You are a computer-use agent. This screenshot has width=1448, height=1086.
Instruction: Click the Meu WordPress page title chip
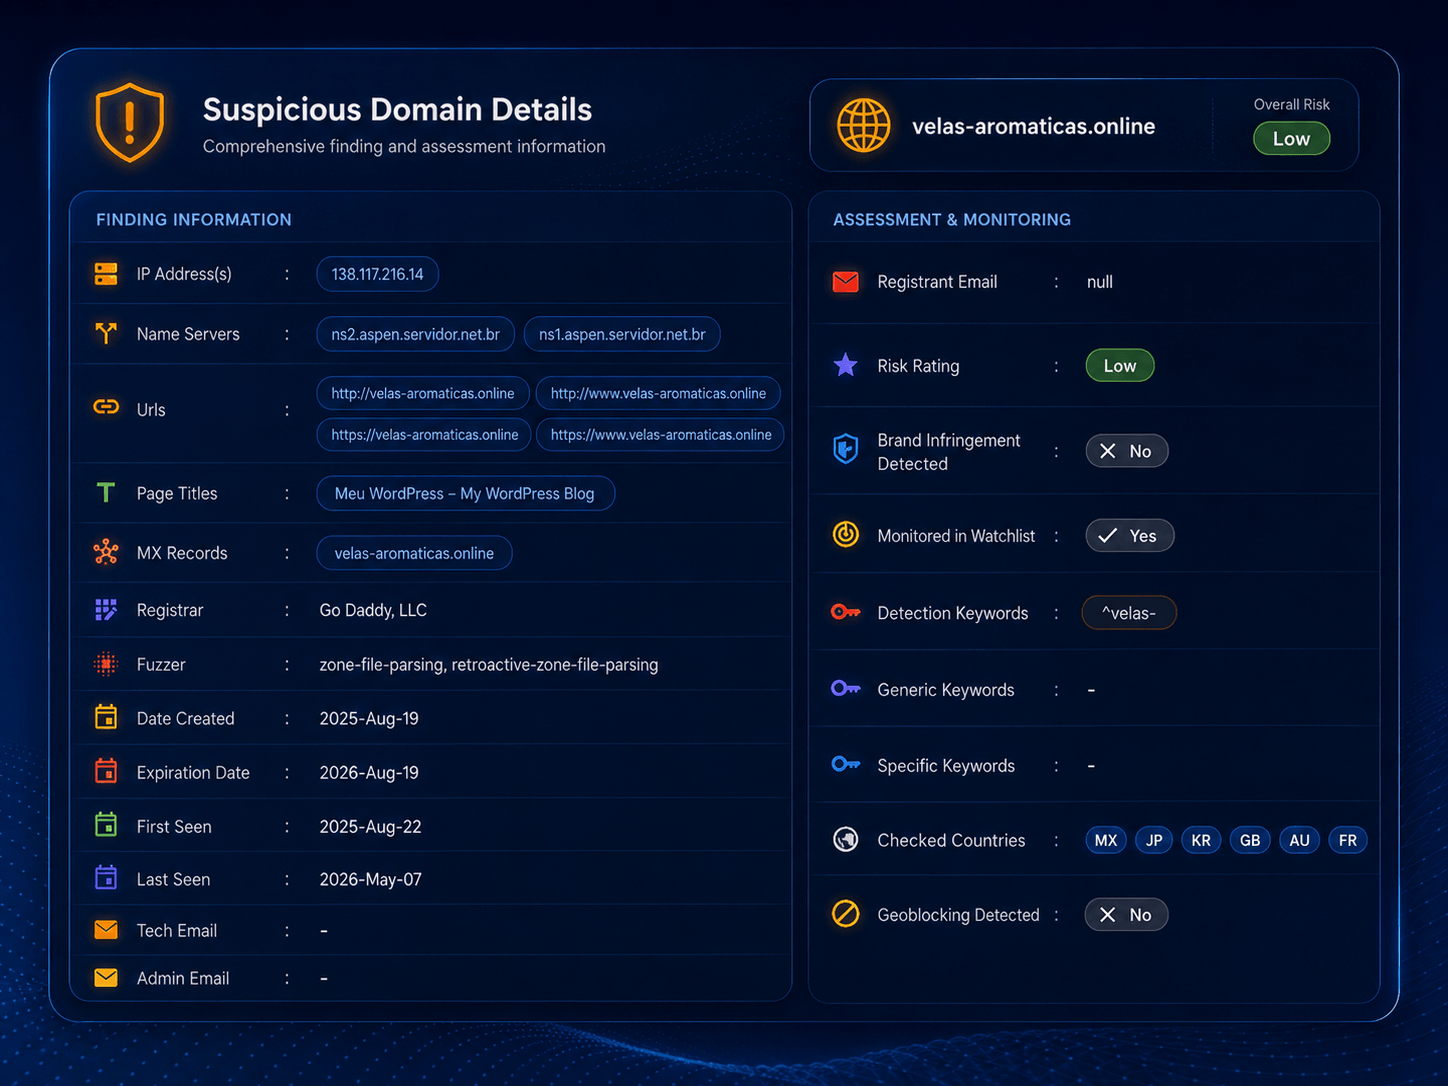coord(465,493)
